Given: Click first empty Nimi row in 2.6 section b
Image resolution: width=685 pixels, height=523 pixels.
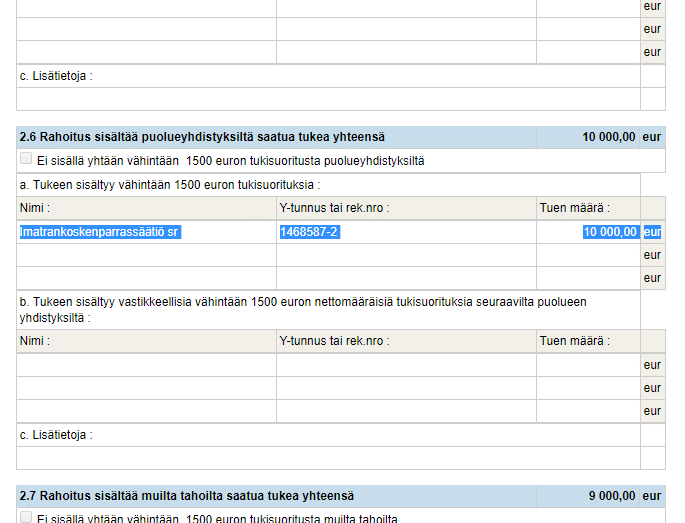Looking at the screenshot, I should (146, 365).
